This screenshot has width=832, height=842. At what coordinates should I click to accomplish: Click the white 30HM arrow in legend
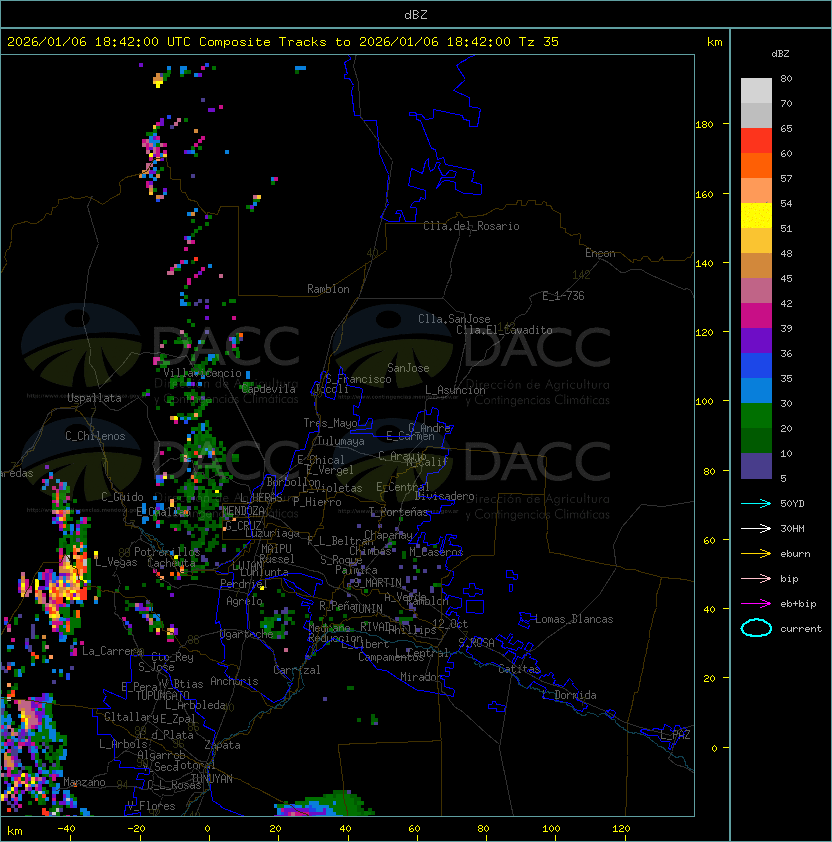pyautogui.click(x=756, y=528)
